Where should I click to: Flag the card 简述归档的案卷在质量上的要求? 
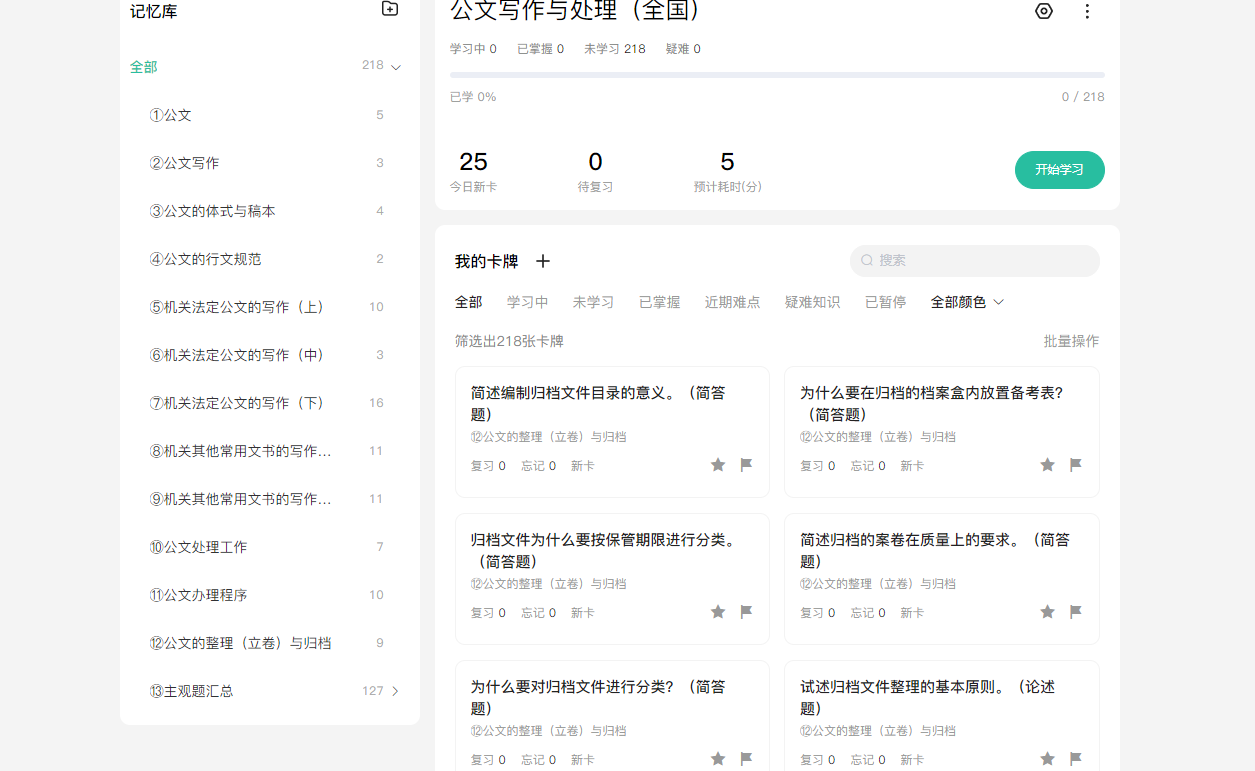point(1076,612)
